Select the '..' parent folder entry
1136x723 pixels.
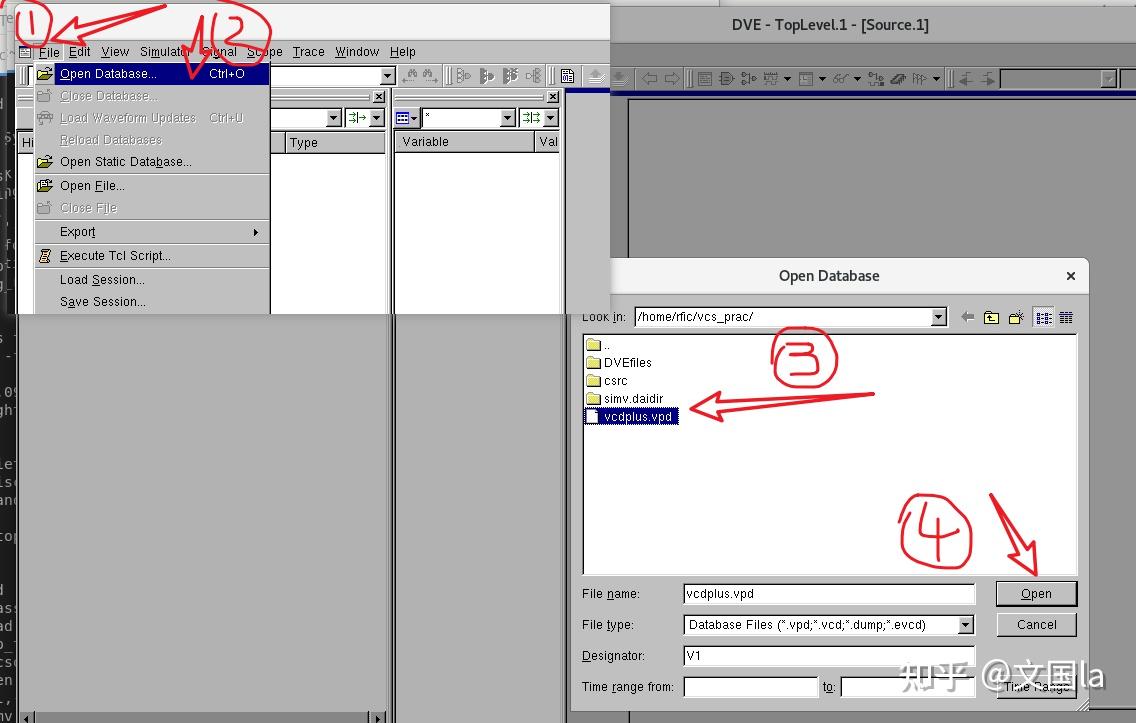[598, 345]
